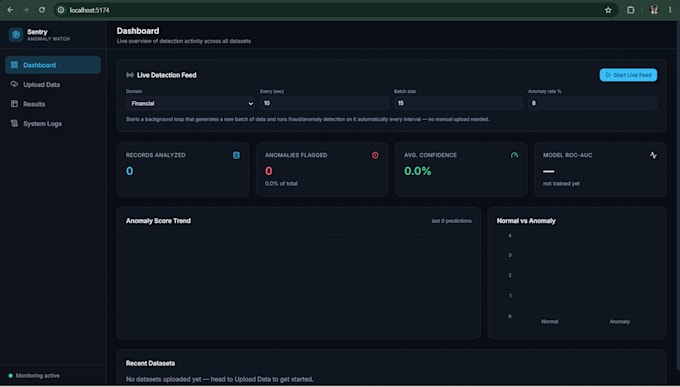Click the '0.0% of total' text
The width and height of the screenshot is (680, 387).
coord(281,184)
